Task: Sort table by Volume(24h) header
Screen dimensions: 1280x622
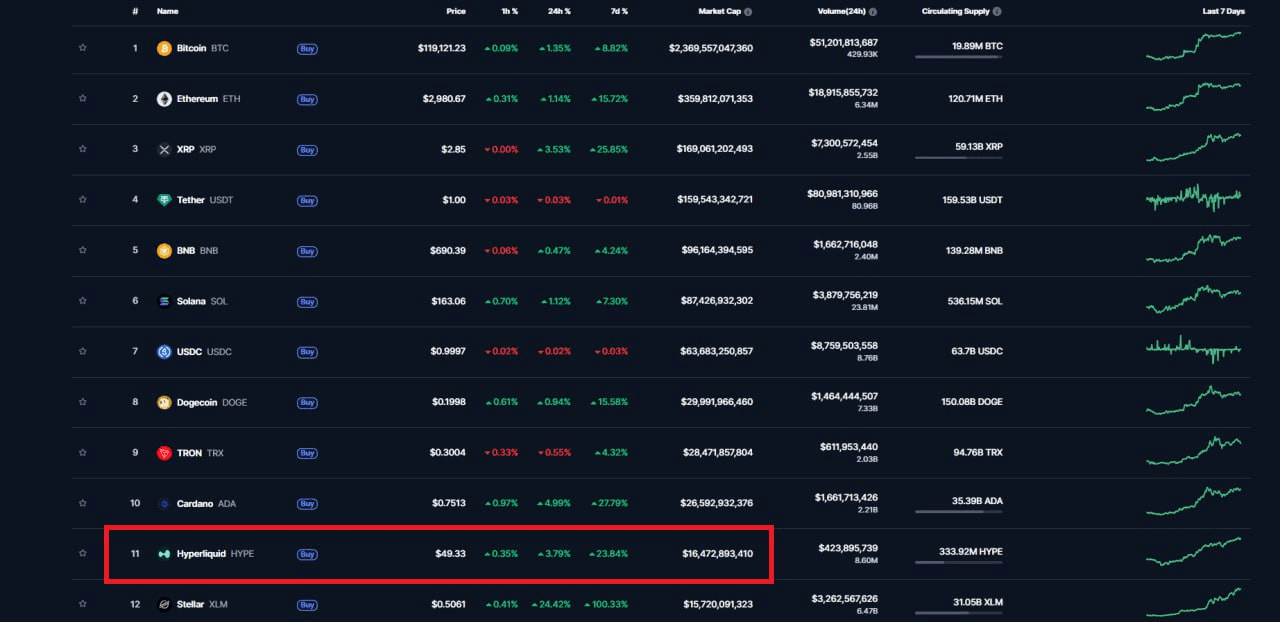Action: pyautogui.click(x=840, y=12)
